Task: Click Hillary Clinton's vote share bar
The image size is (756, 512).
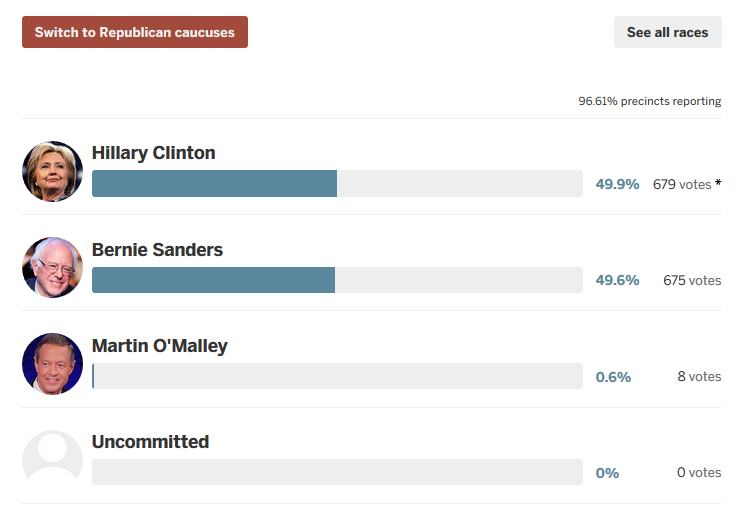Action: tap(215, 184)
